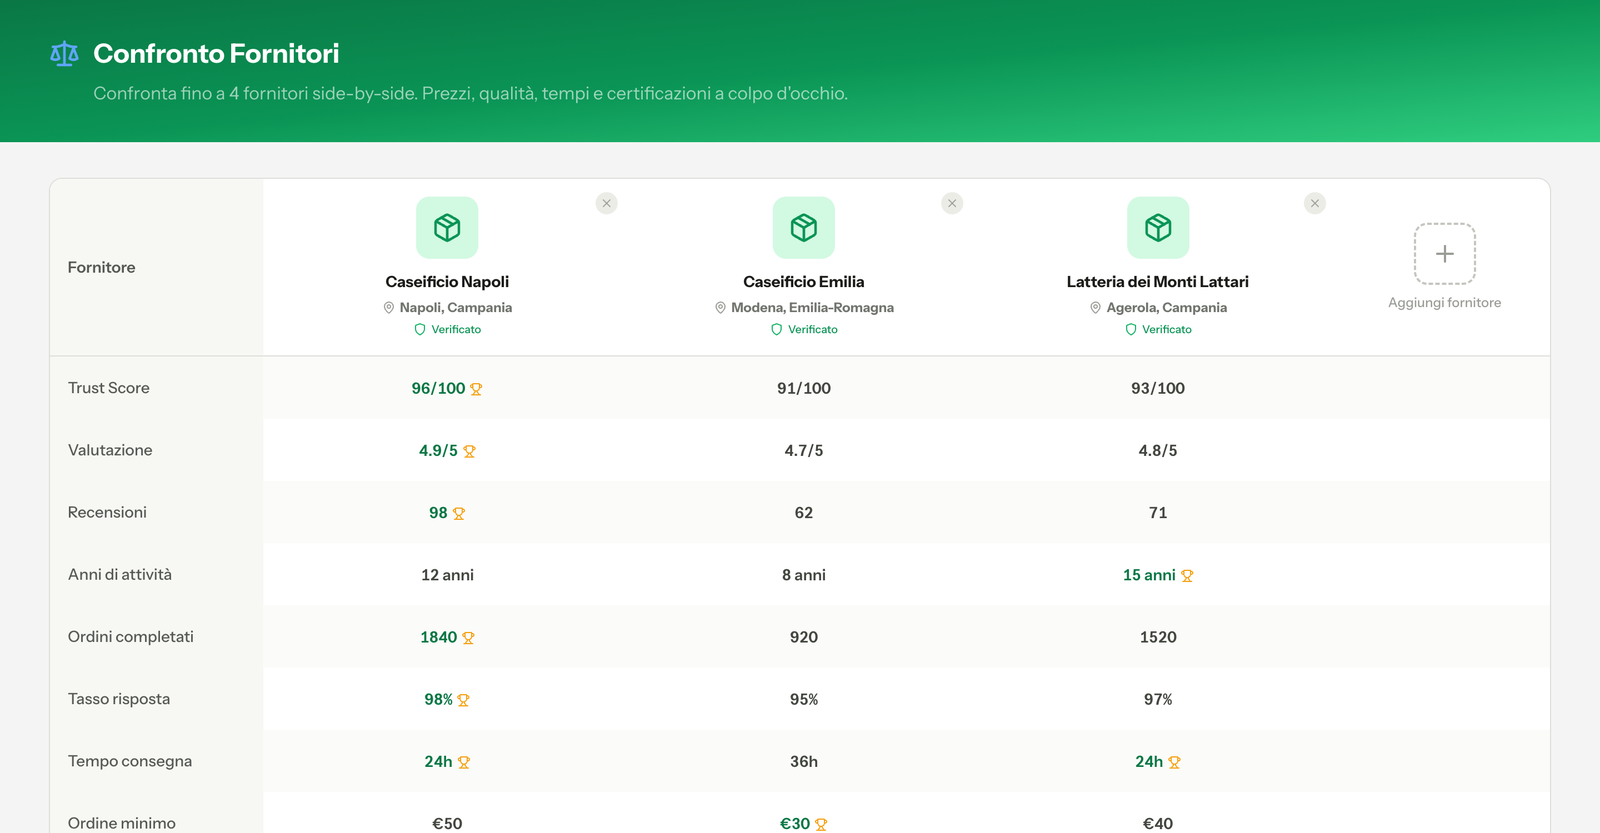Viewport: 1600px width, 833px height.
Task: Click Verificato shield under Caseificio Napoli
Action: 420,330
